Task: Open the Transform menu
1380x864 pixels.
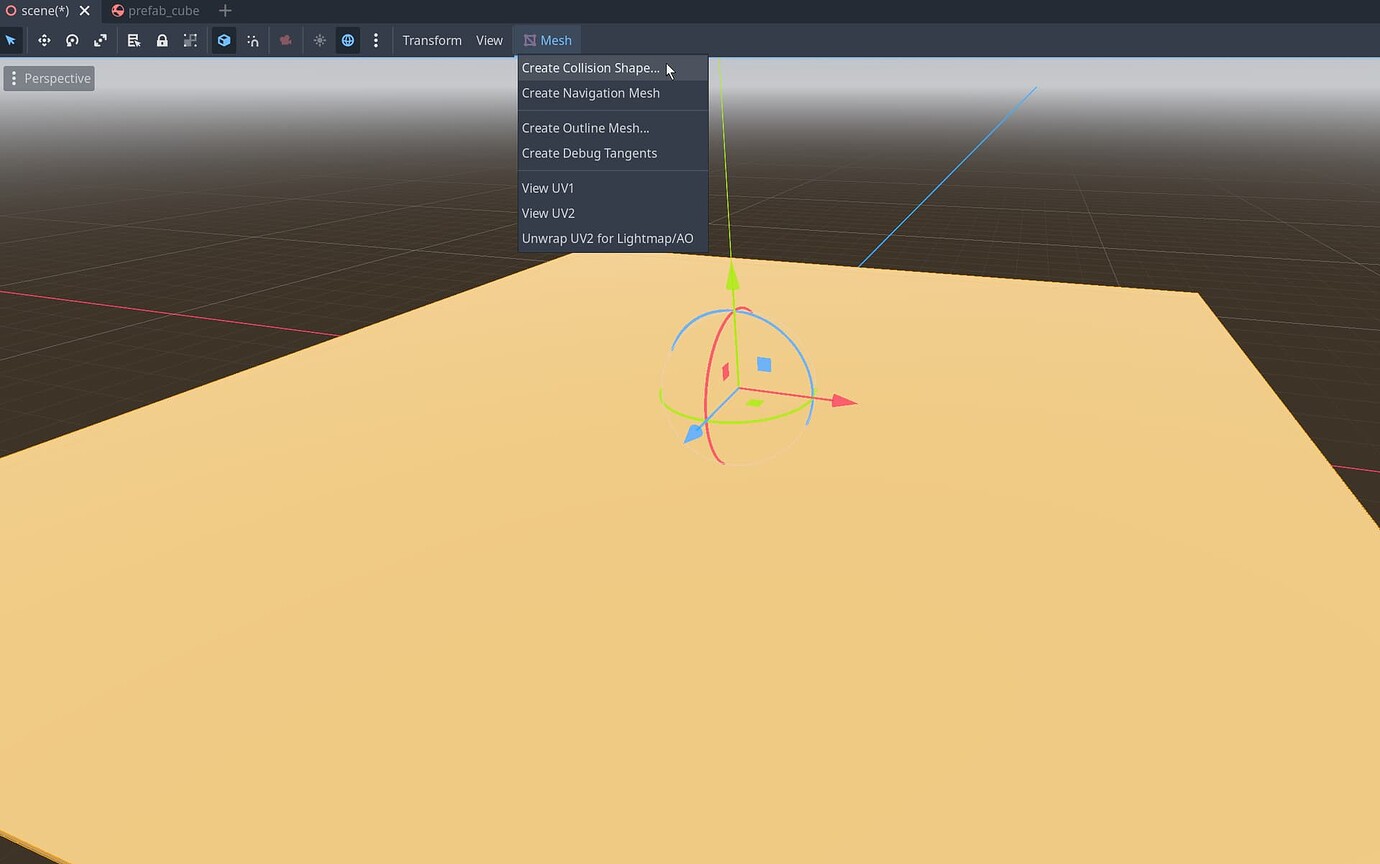Action: click(x=432, y=40)
